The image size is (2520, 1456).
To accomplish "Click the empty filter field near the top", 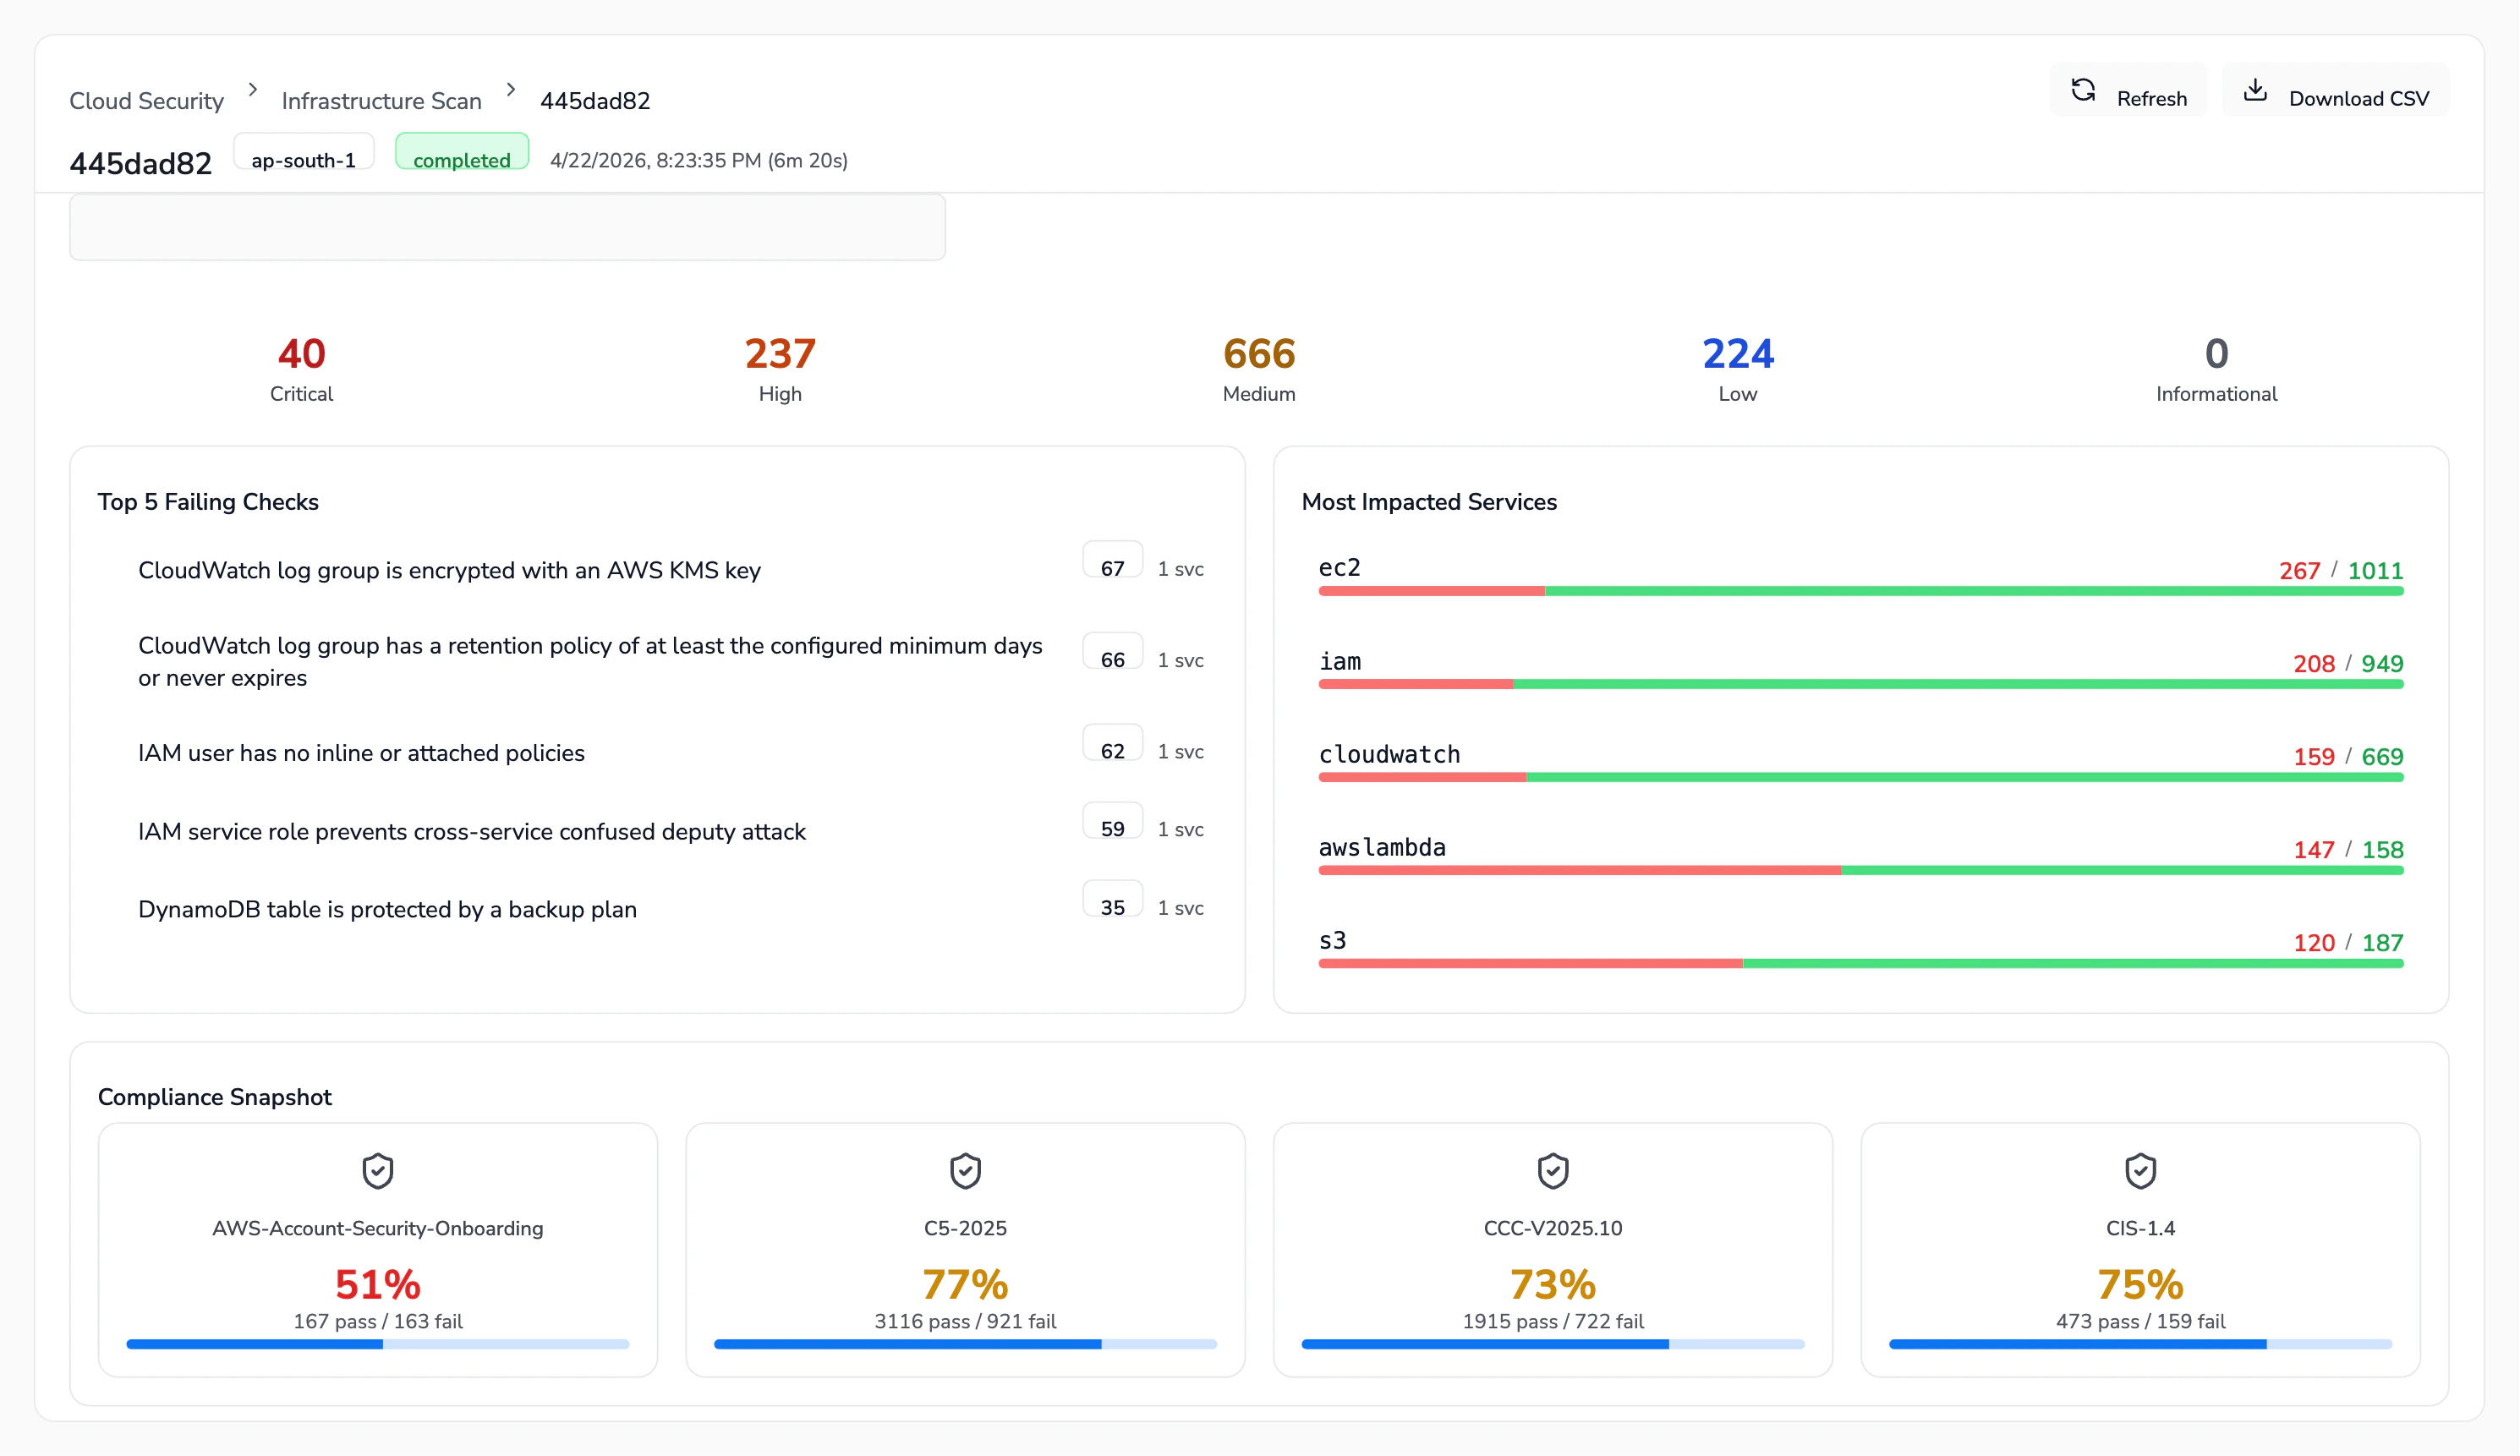I will point(507,227).
